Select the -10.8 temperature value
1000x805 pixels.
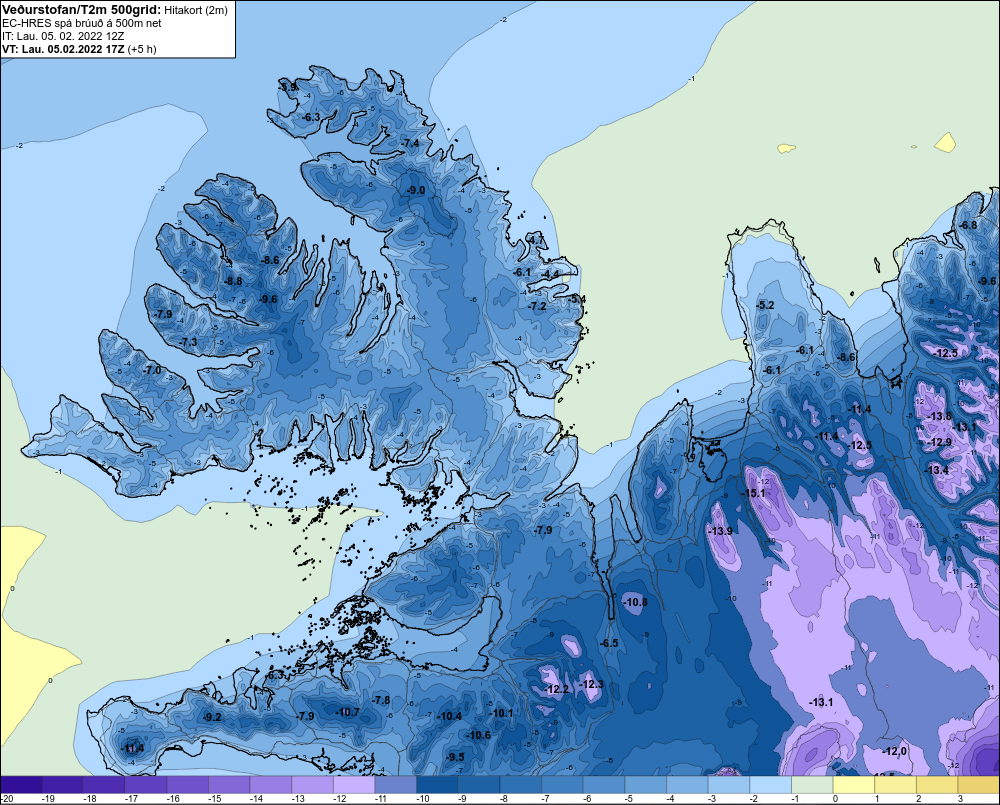point(635,602)
